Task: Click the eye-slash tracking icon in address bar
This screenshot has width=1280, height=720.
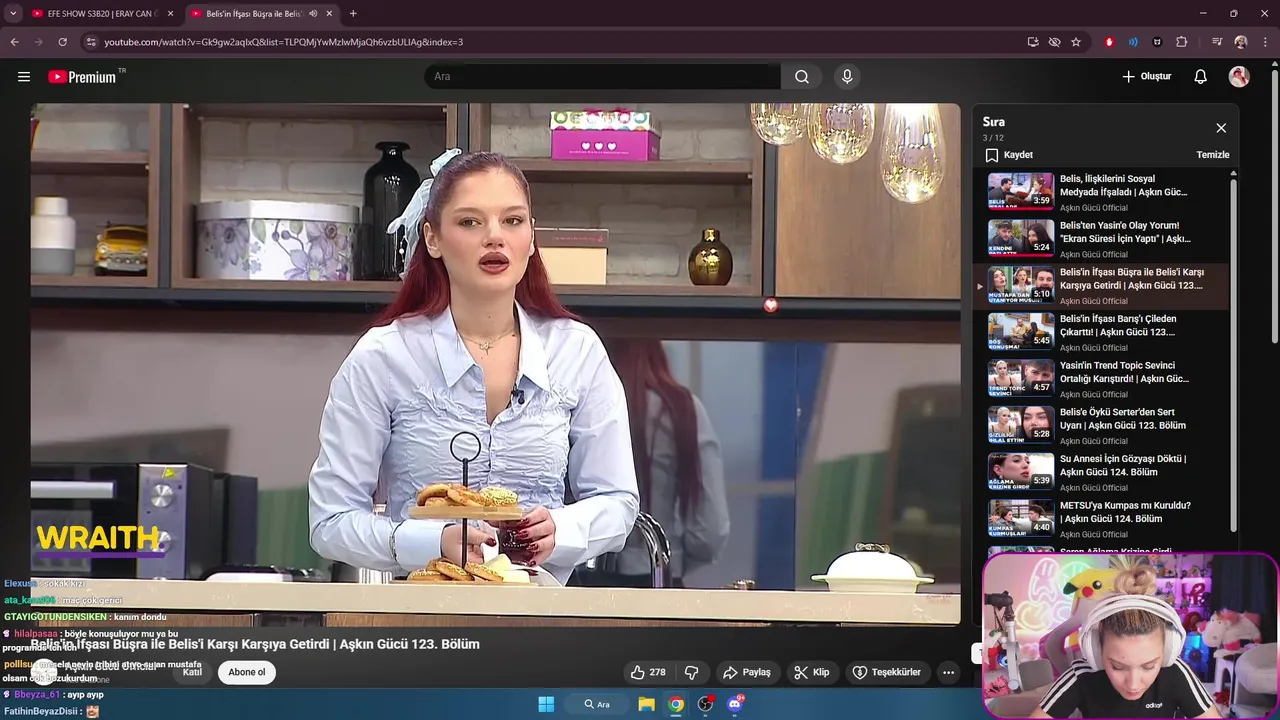Action: coord(1054,42)
